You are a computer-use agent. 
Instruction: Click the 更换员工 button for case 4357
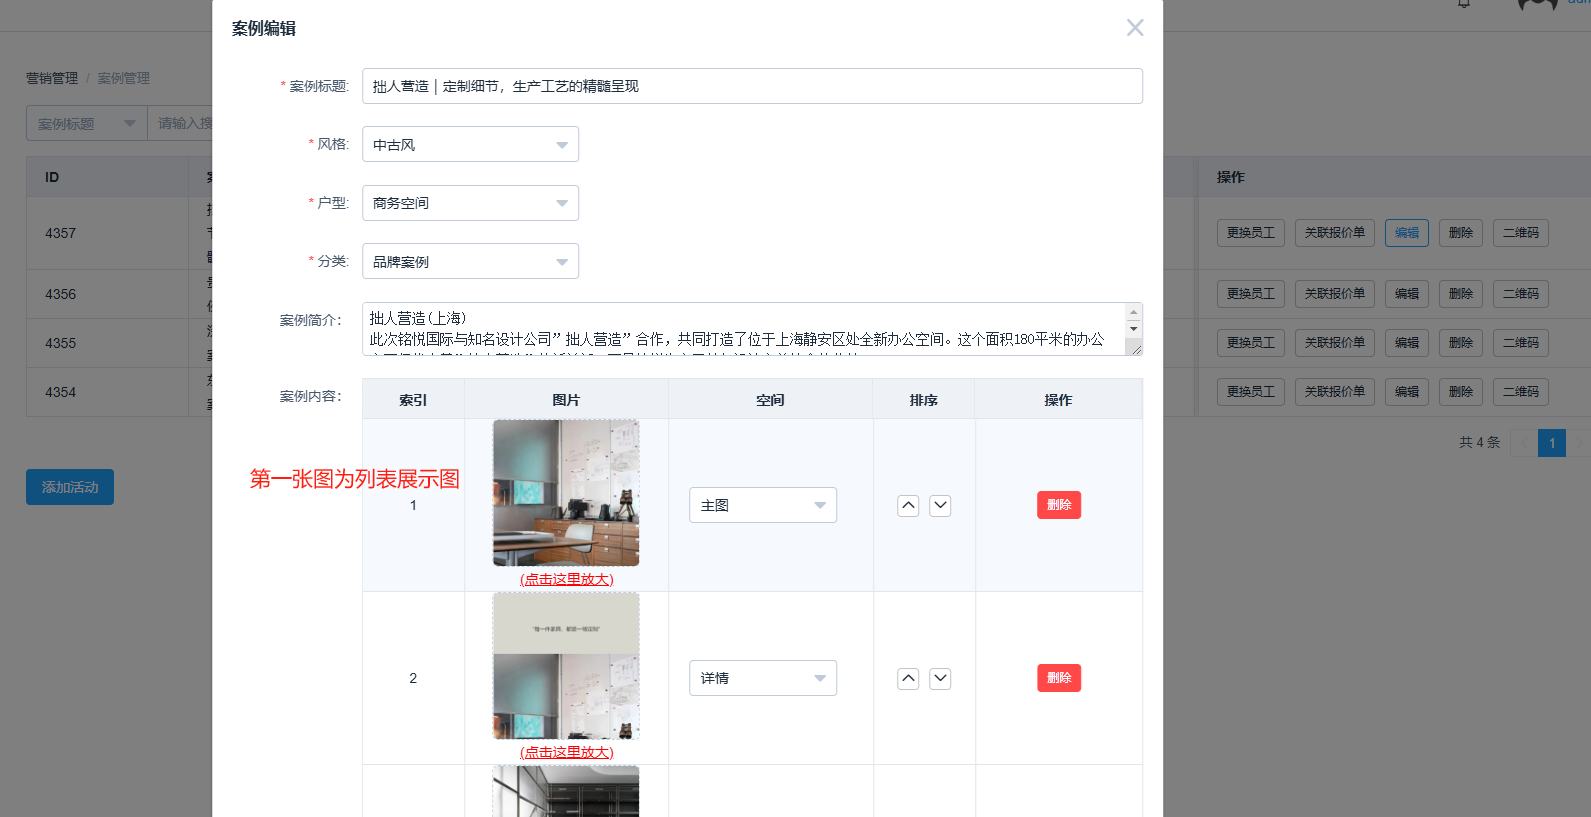click(1251, 233)
